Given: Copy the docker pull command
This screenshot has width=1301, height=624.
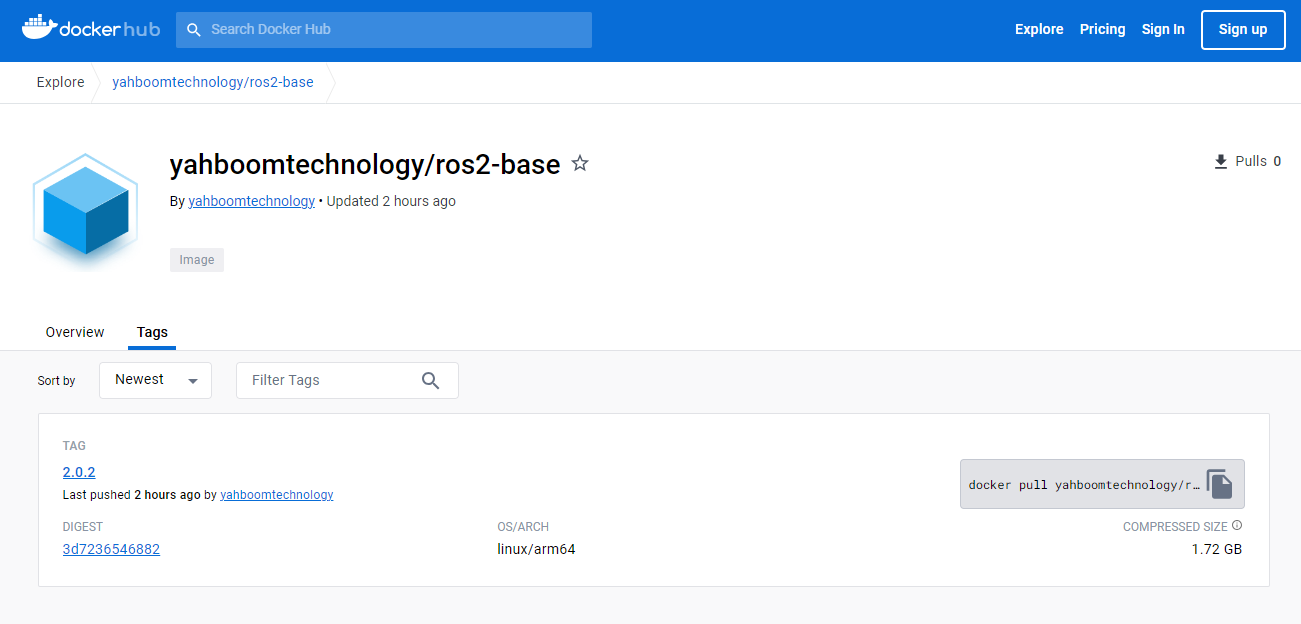Looking at the screenshot, I should point(1218,484).
